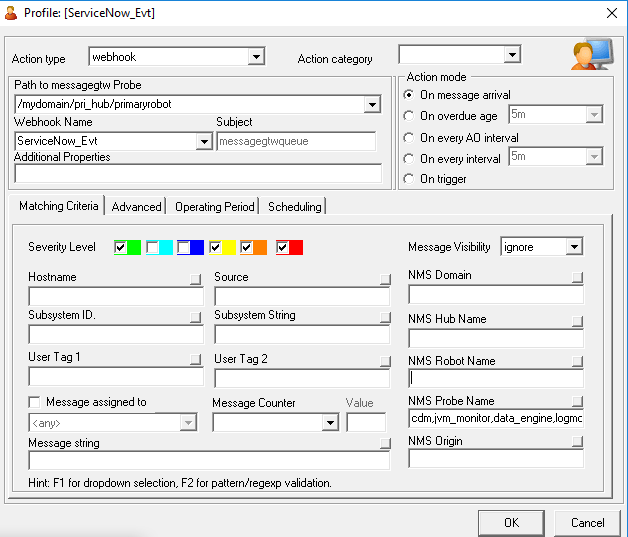Toggle the red severity level swatch
Screen dimensions: 628x537
(x=283, y=247)
